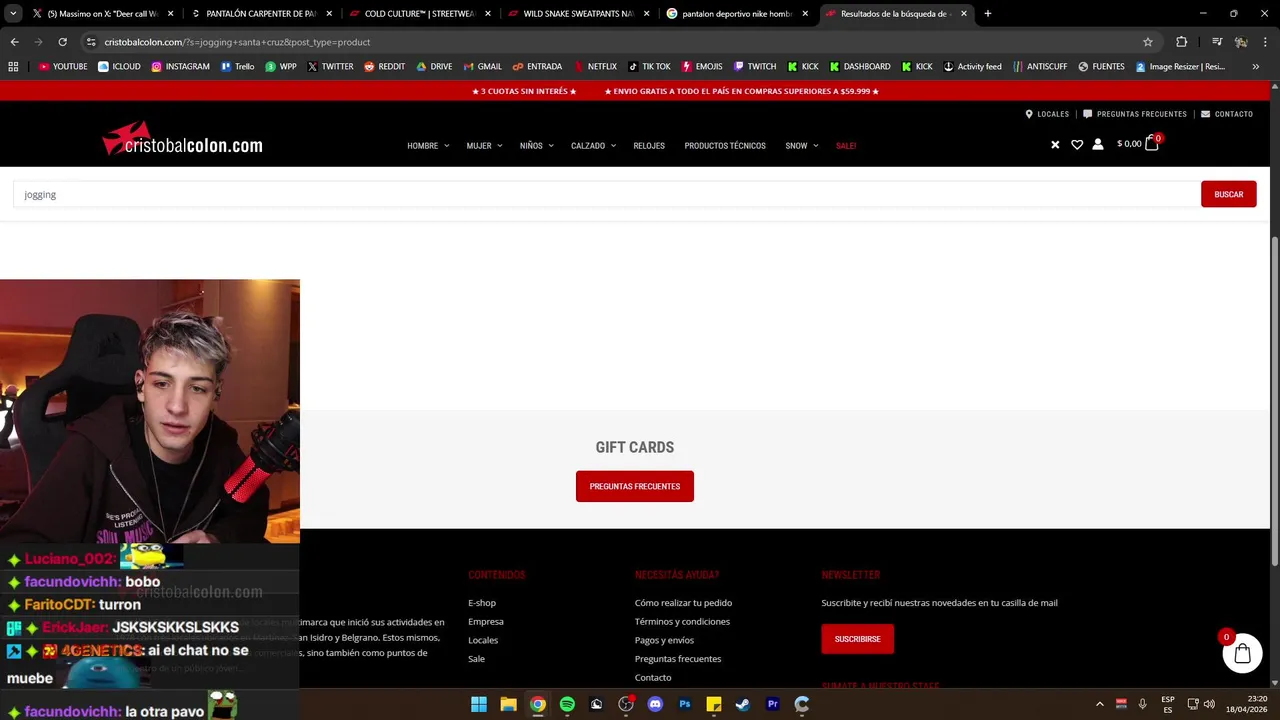This screenshot has width=1280, height=720.
Task: Open Photoshop from the taskbar
Action: point(685,704)
